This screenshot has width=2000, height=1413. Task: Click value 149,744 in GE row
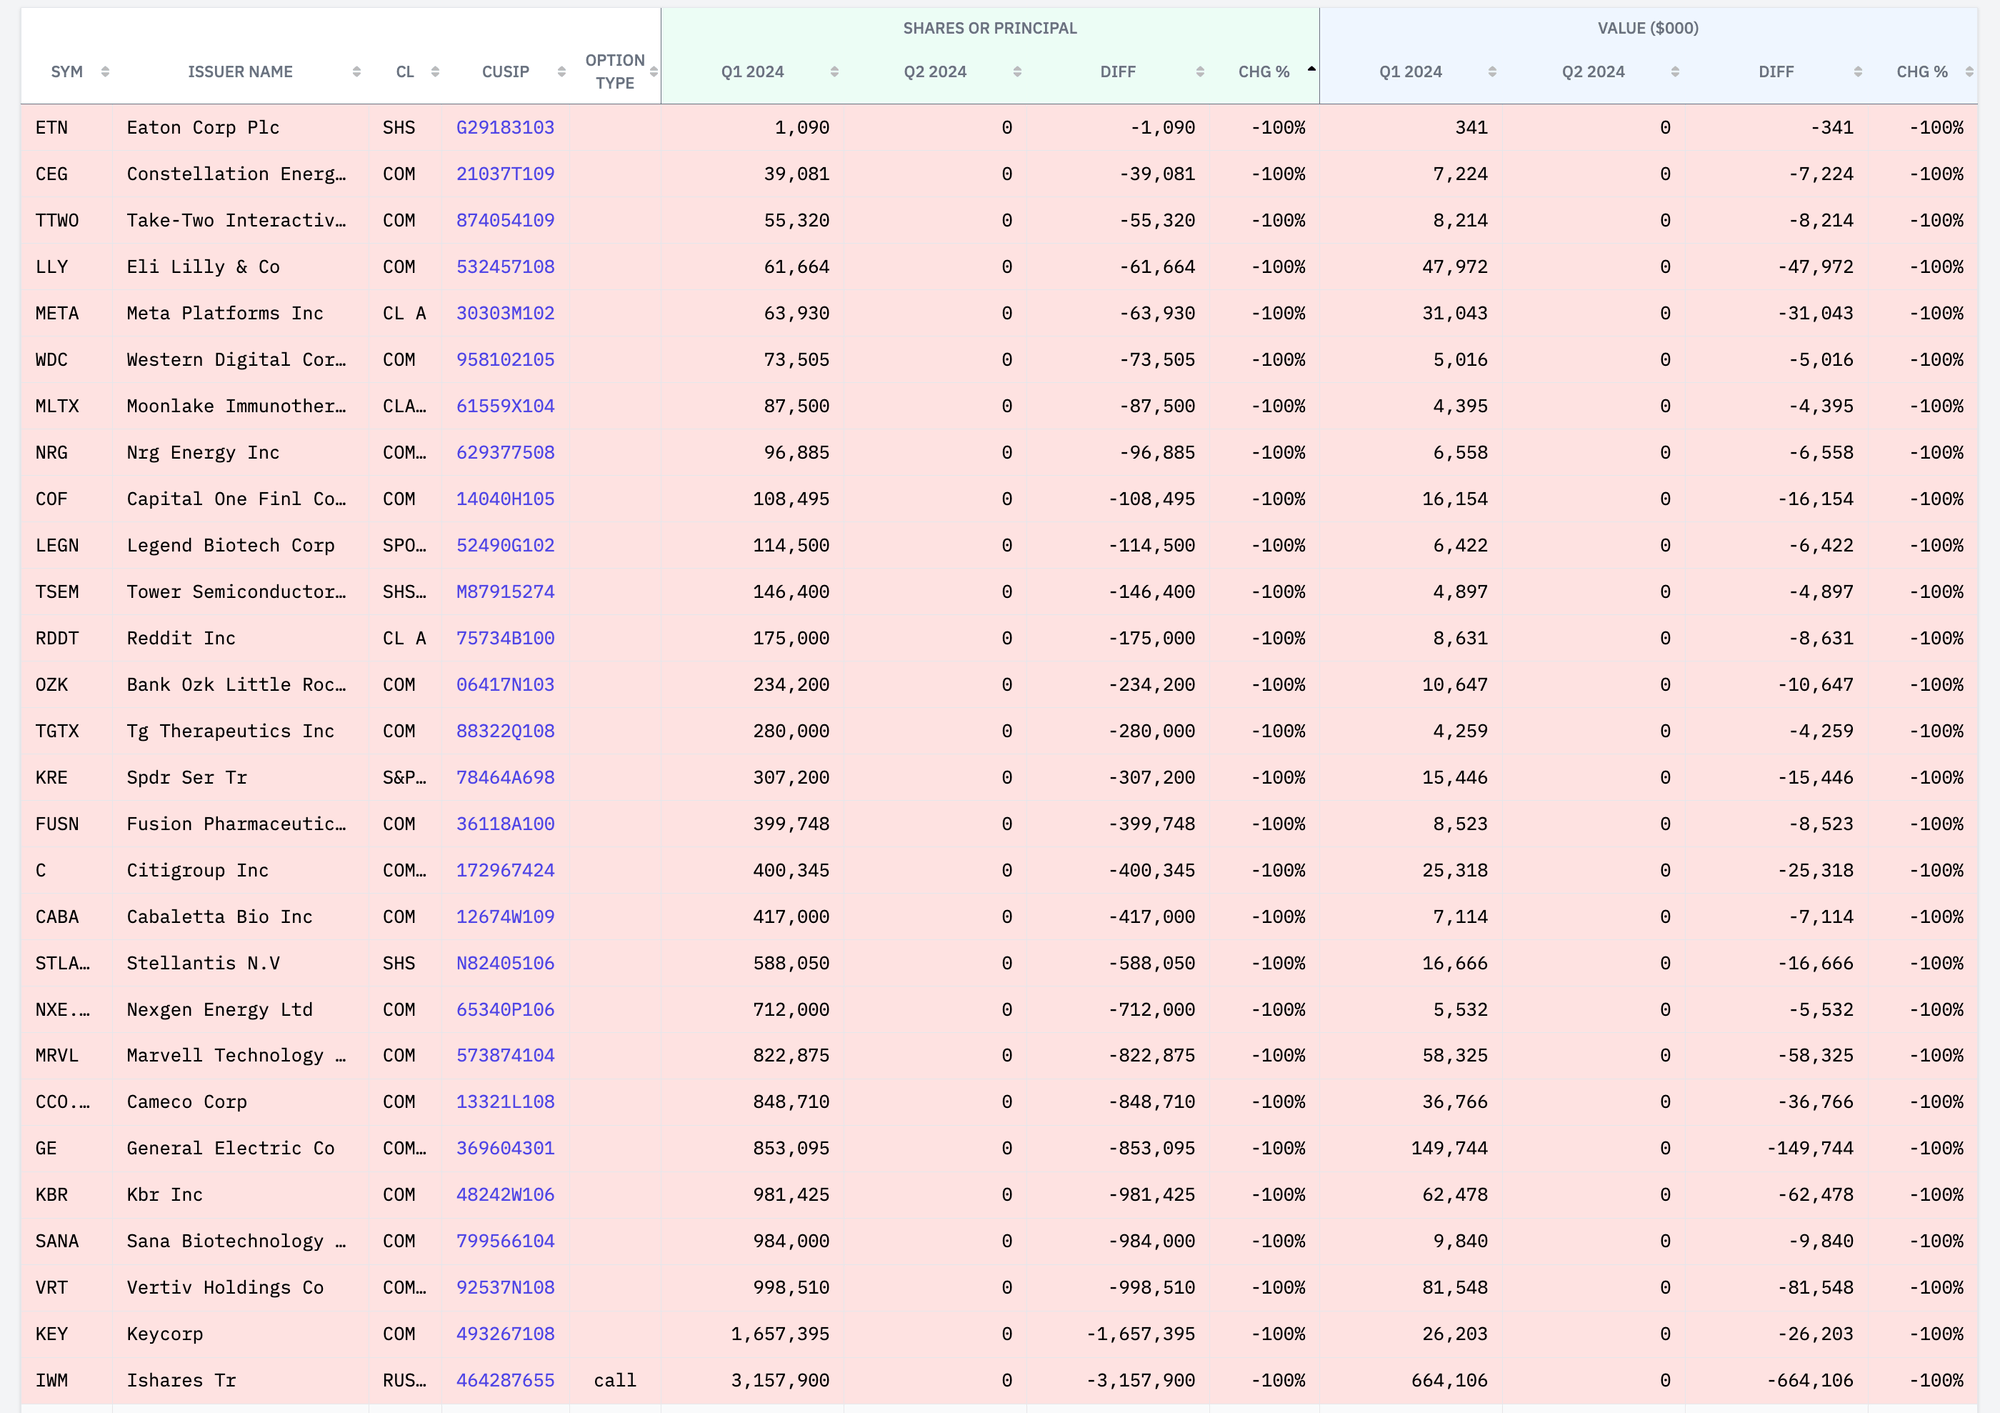click(x=1449, y=1149)
